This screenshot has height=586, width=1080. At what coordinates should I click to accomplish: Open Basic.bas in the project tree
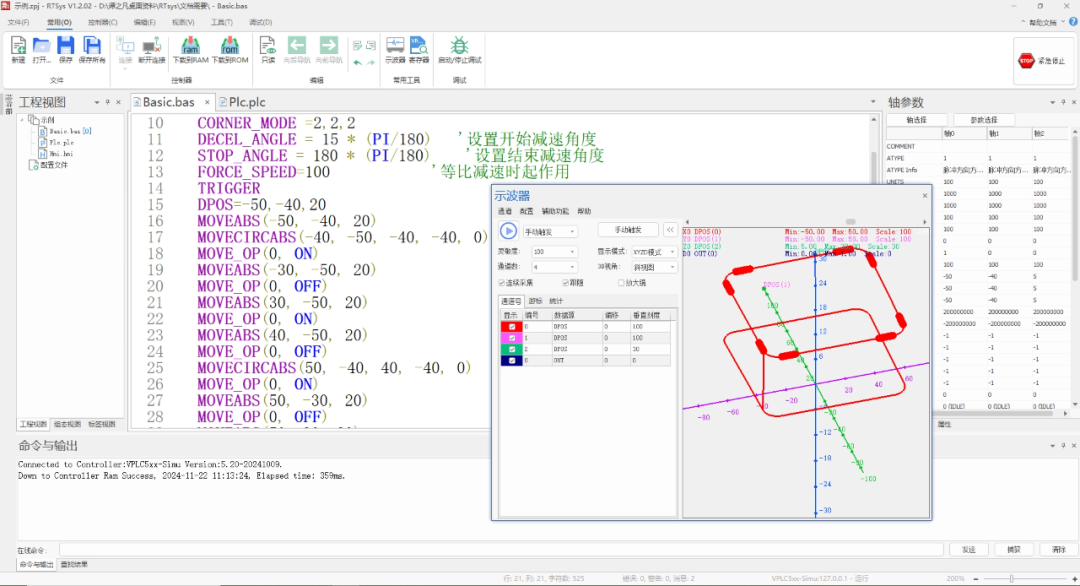pos(65,131)
